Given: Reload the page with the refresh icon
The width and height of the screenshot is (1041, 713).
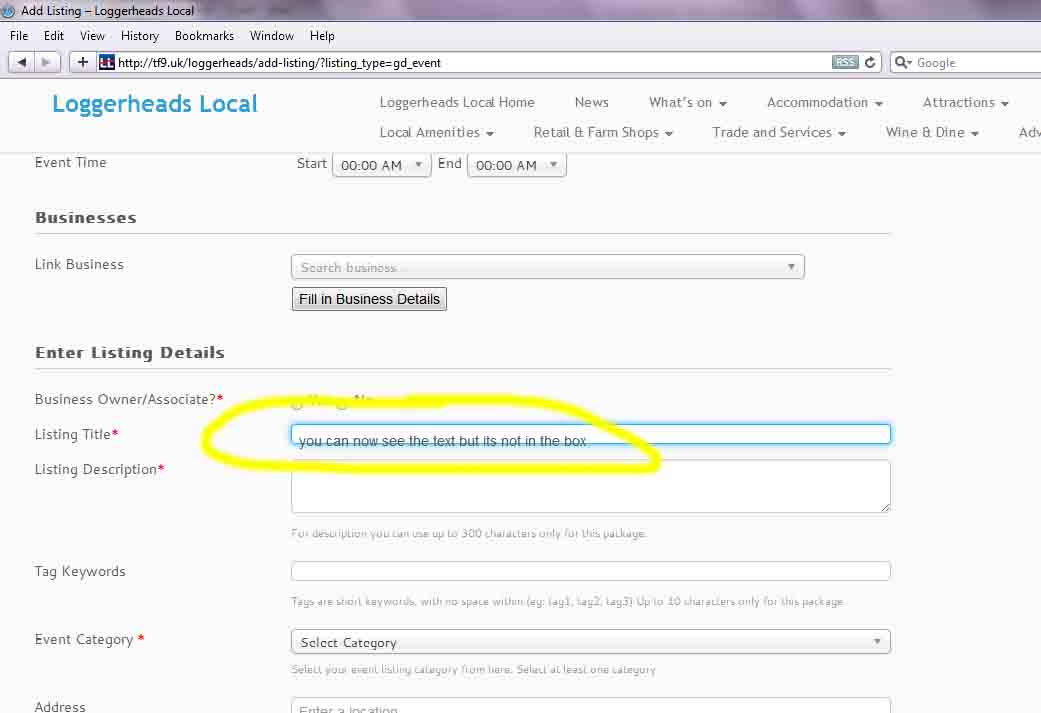Looking at the screenshot, I should pos(870,62).
